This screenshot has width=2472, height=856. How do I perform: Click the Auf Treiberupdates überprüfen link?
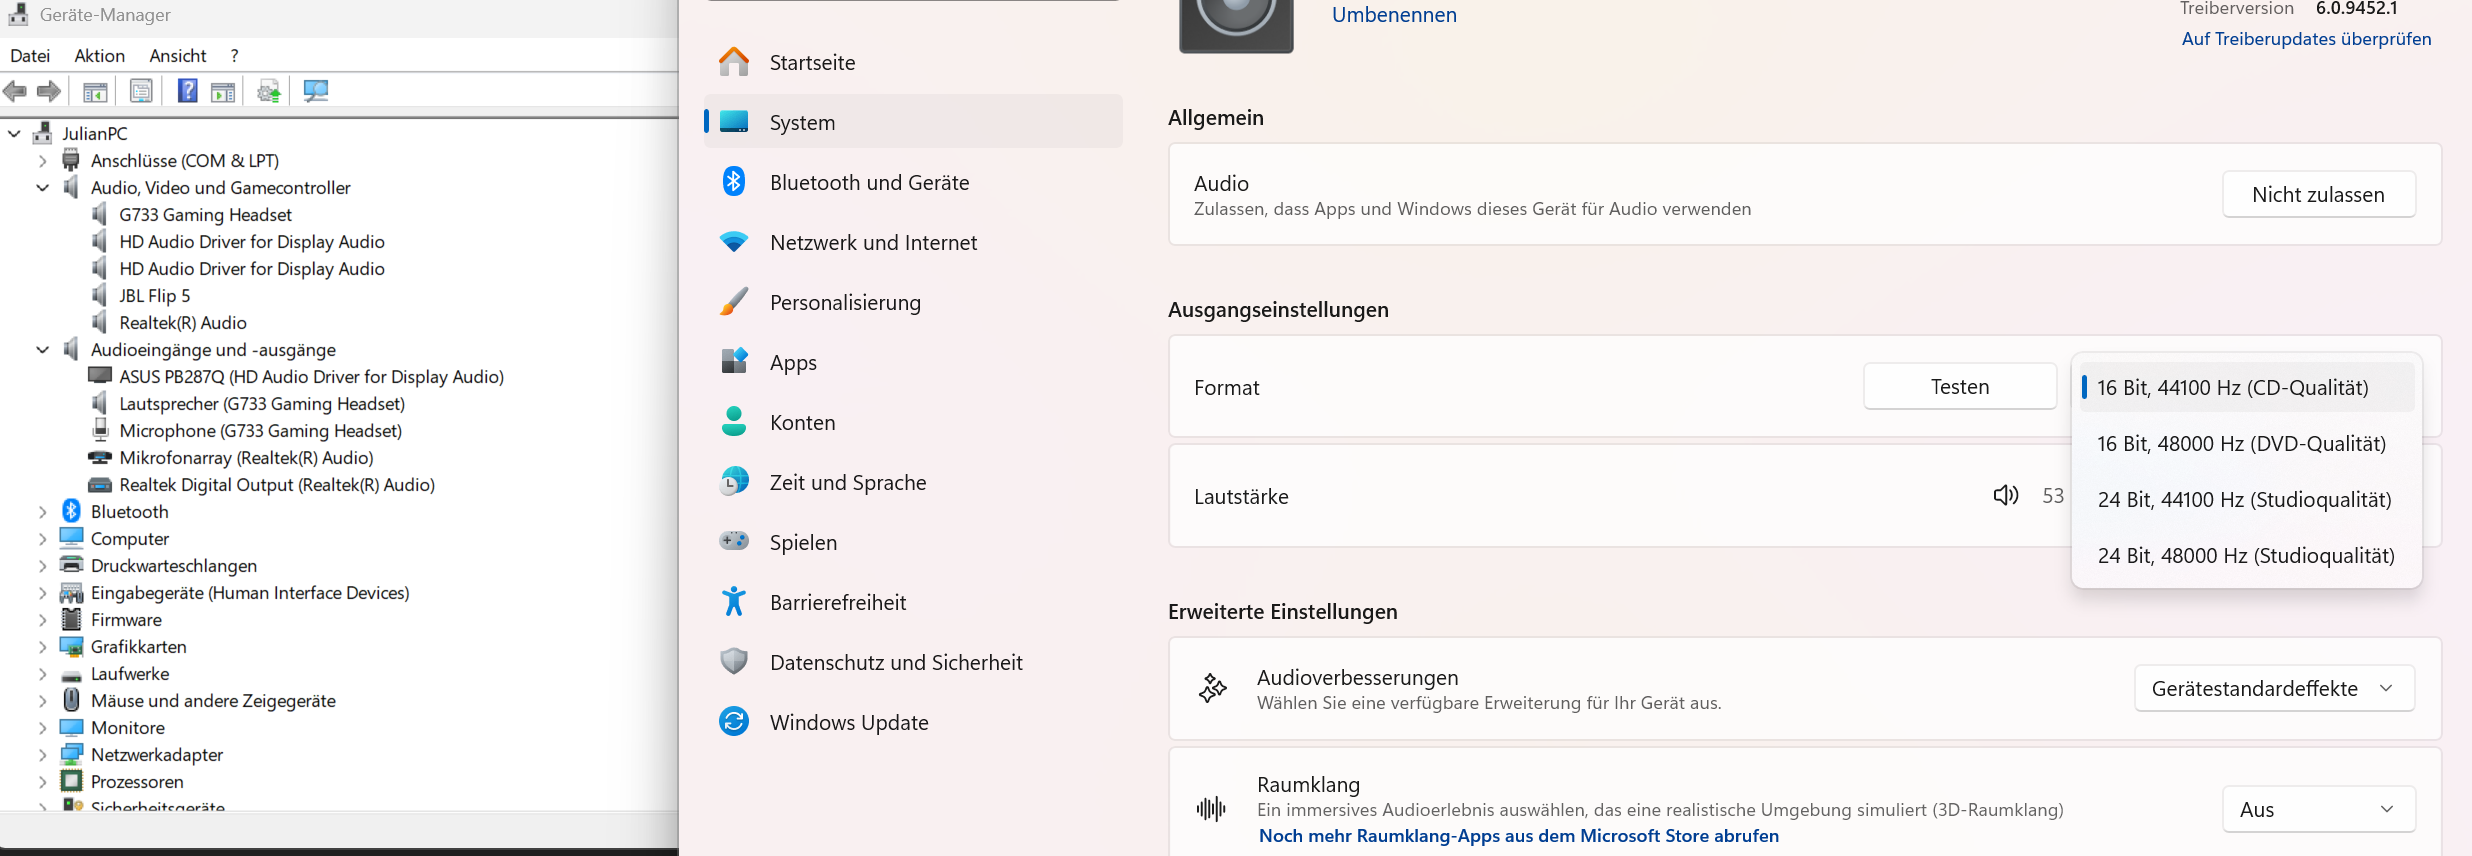point(2306,39)
